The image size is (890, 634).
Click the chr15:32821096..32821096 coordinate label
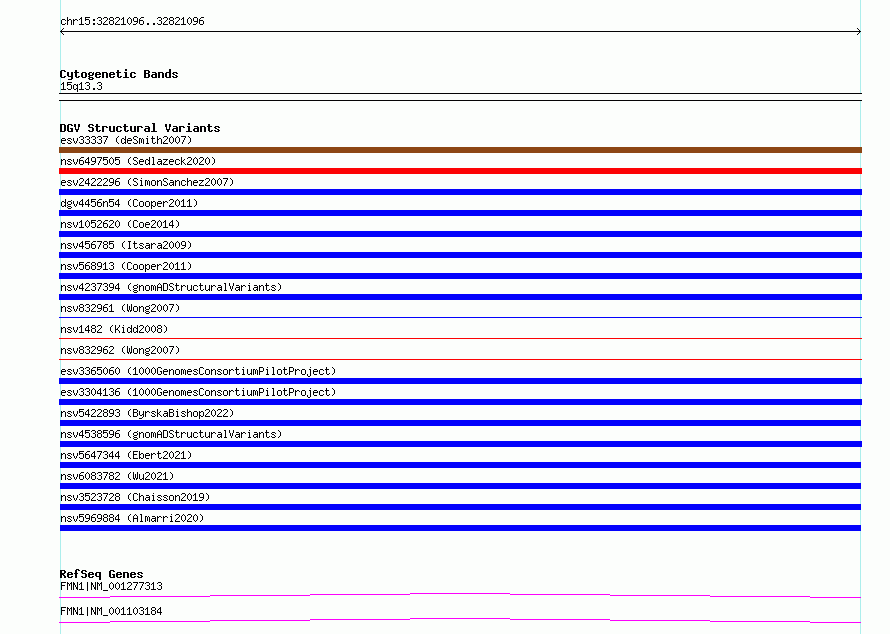(x=132, y=21)
